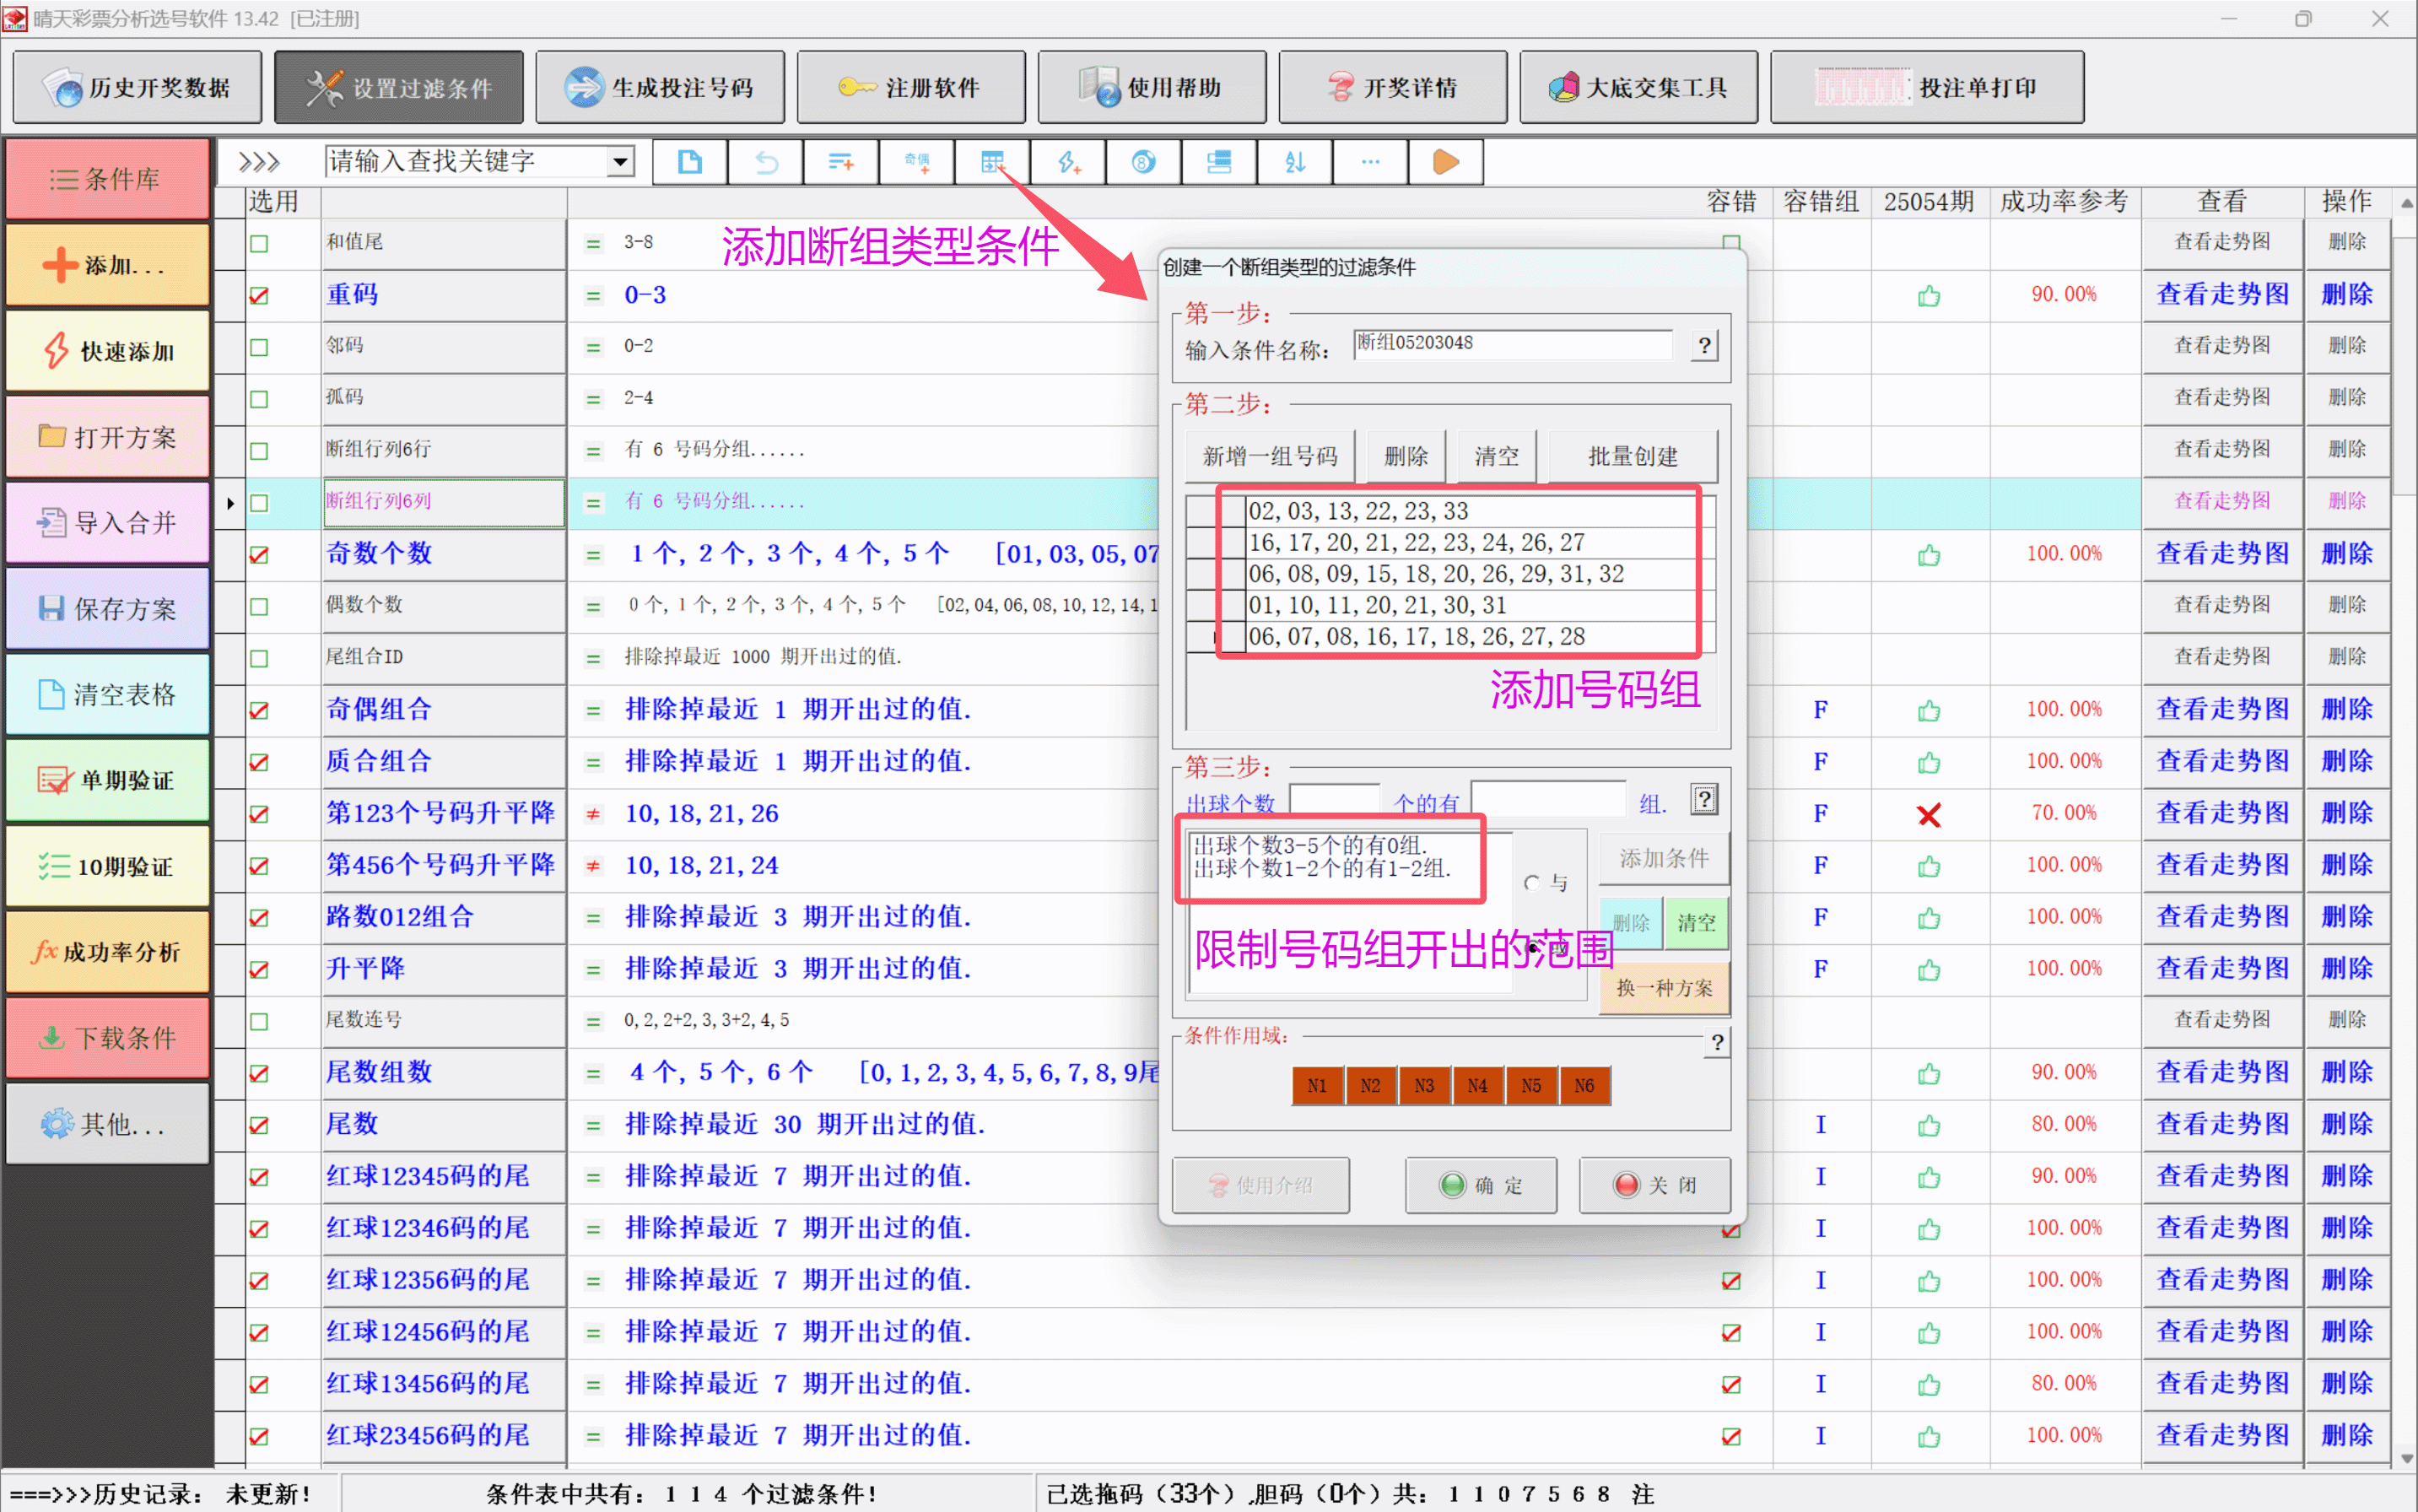The width and height of the screenshot is (2418, 1512).
Task: Click the A-Z sort toolbar icon
Action: [x=1295, y=162]
